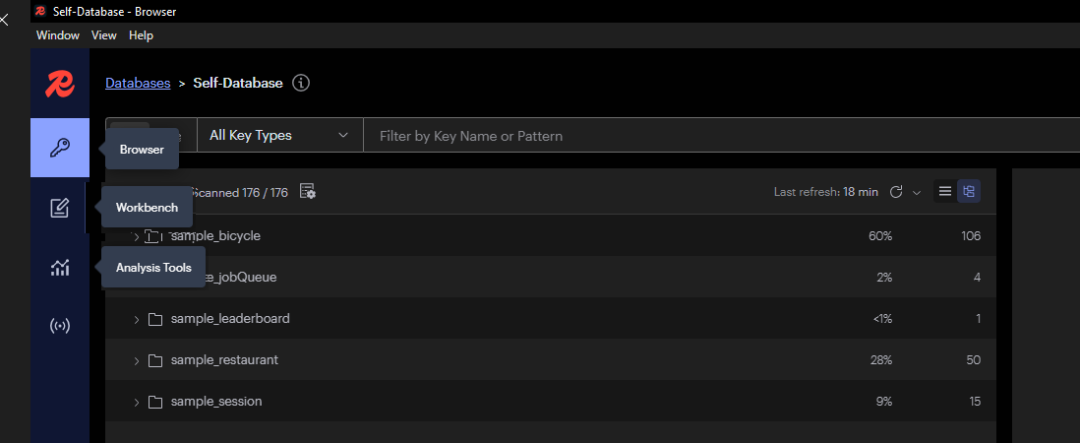This screenshot has height=443, width=1080.
Task: Expand the sample_restaurant folder
Action: coord(137,360)
